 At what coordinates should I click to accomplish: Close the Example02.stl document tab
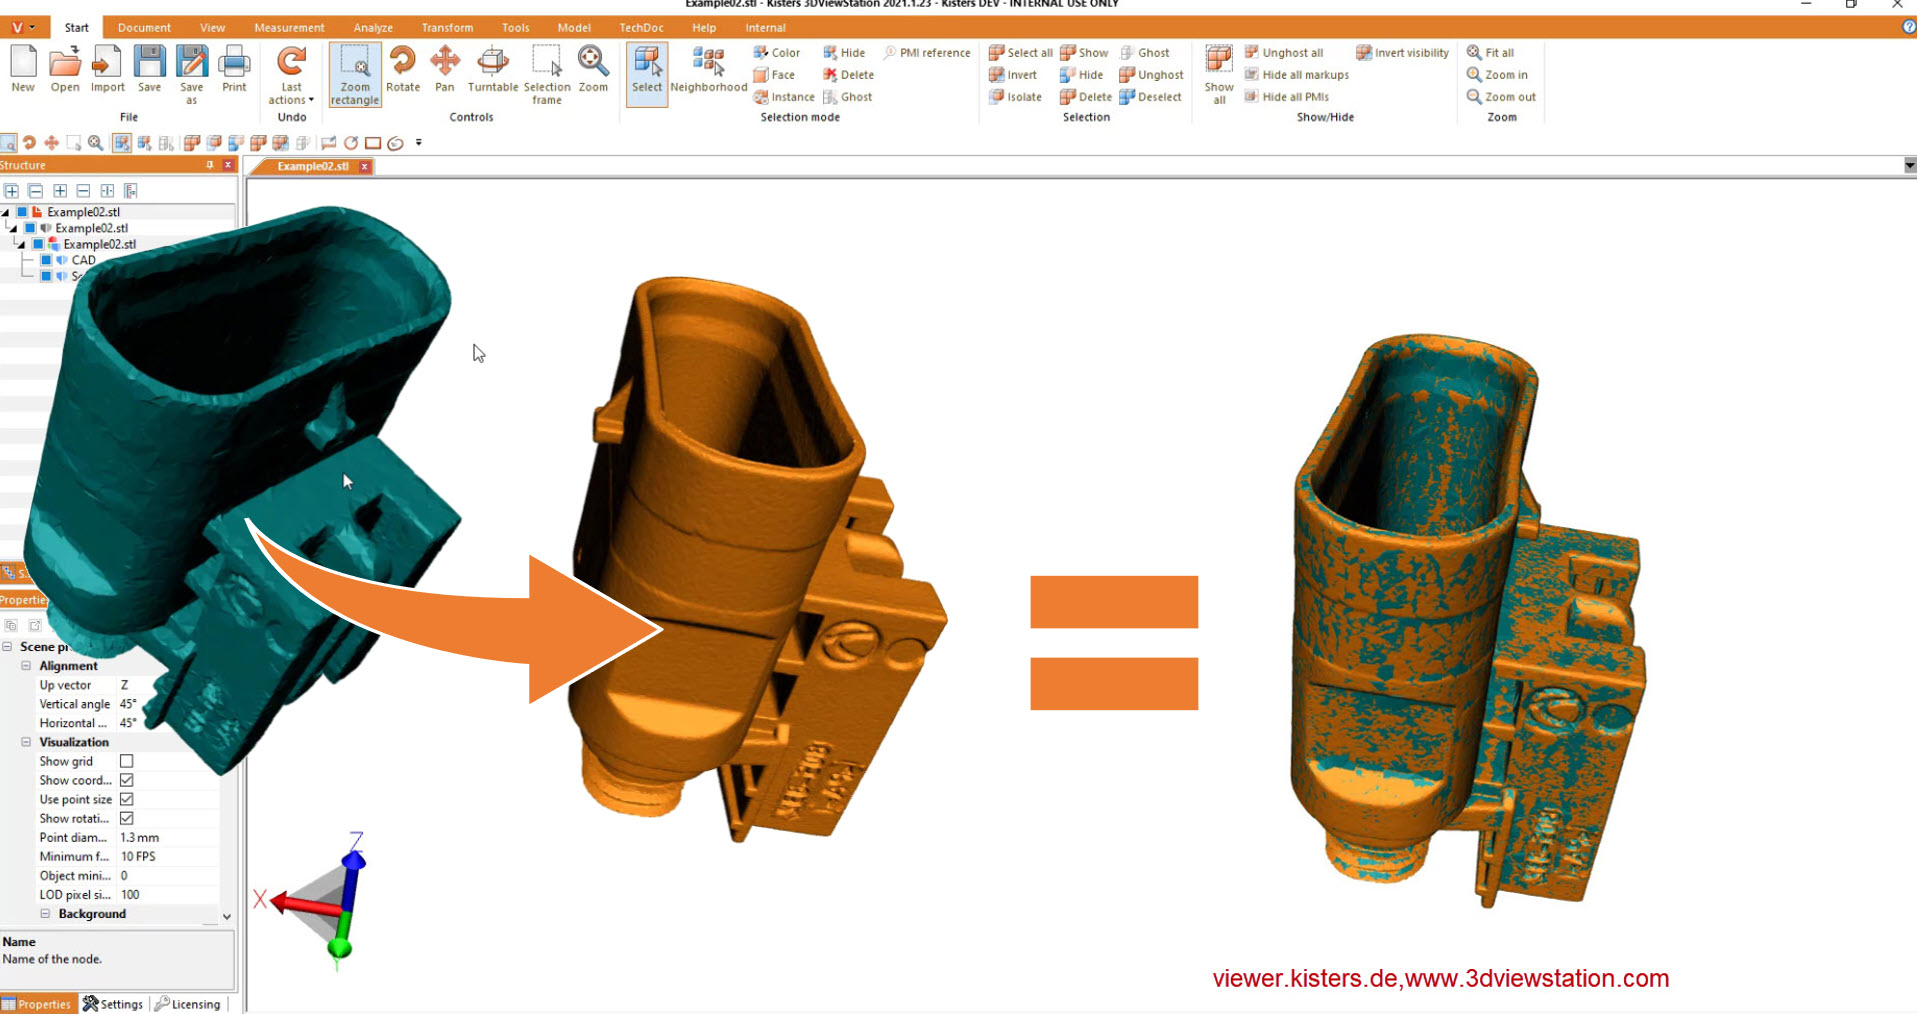tap(365, 167)
